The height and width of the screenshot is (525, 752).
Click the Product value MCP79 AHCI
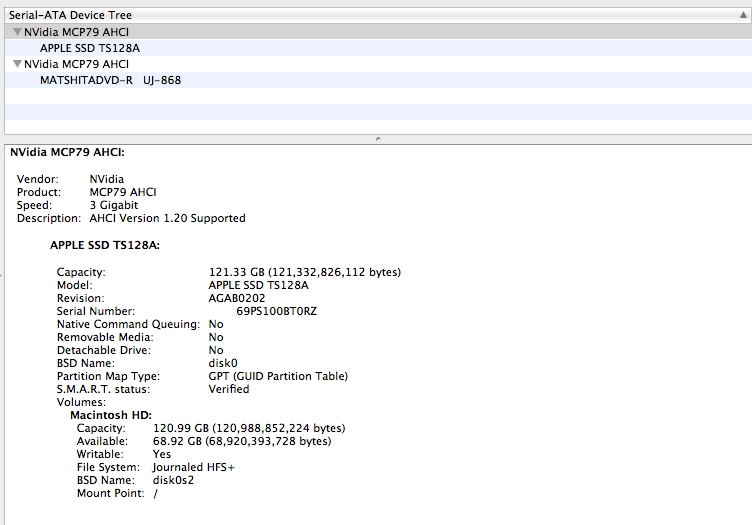123,192
